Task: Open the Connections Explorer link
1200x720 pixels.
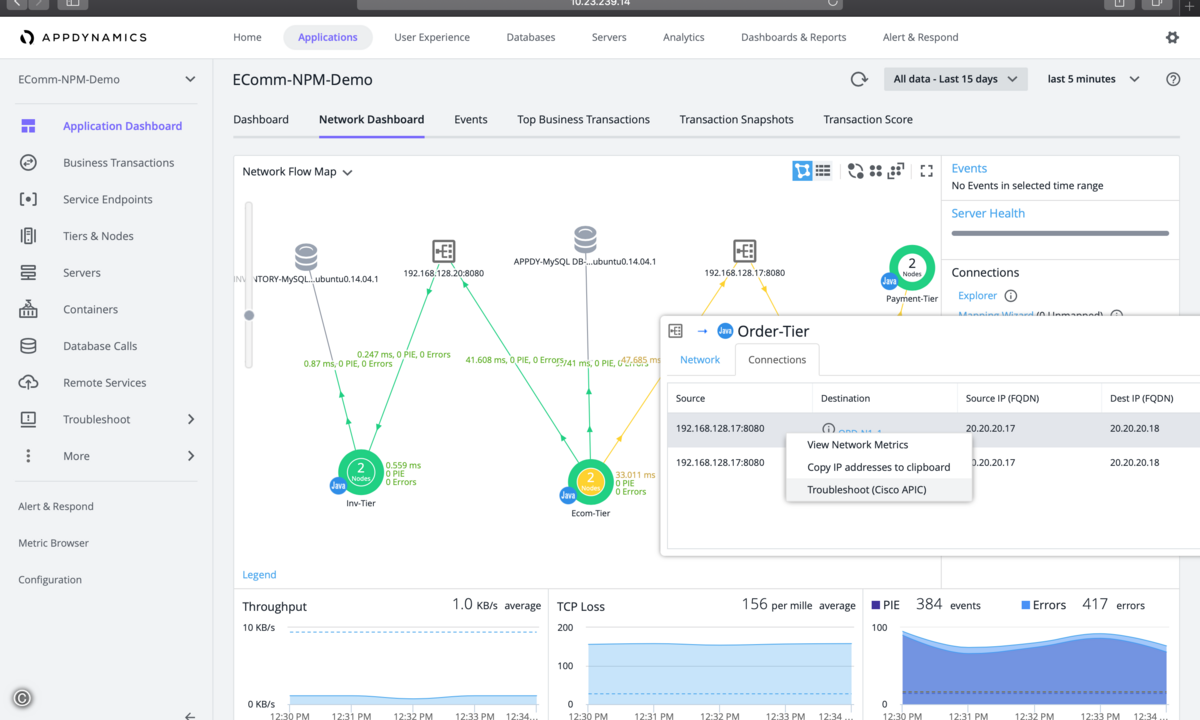Action: pyautogui.click(x=977, y=296)
